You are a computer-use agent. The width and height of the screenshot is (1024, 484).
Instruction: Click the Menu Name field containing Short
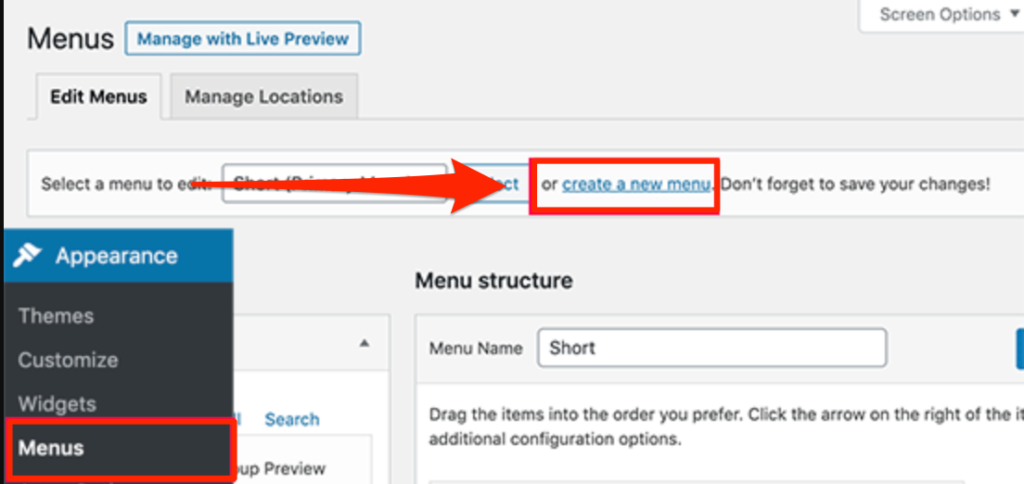click(712, 348)
